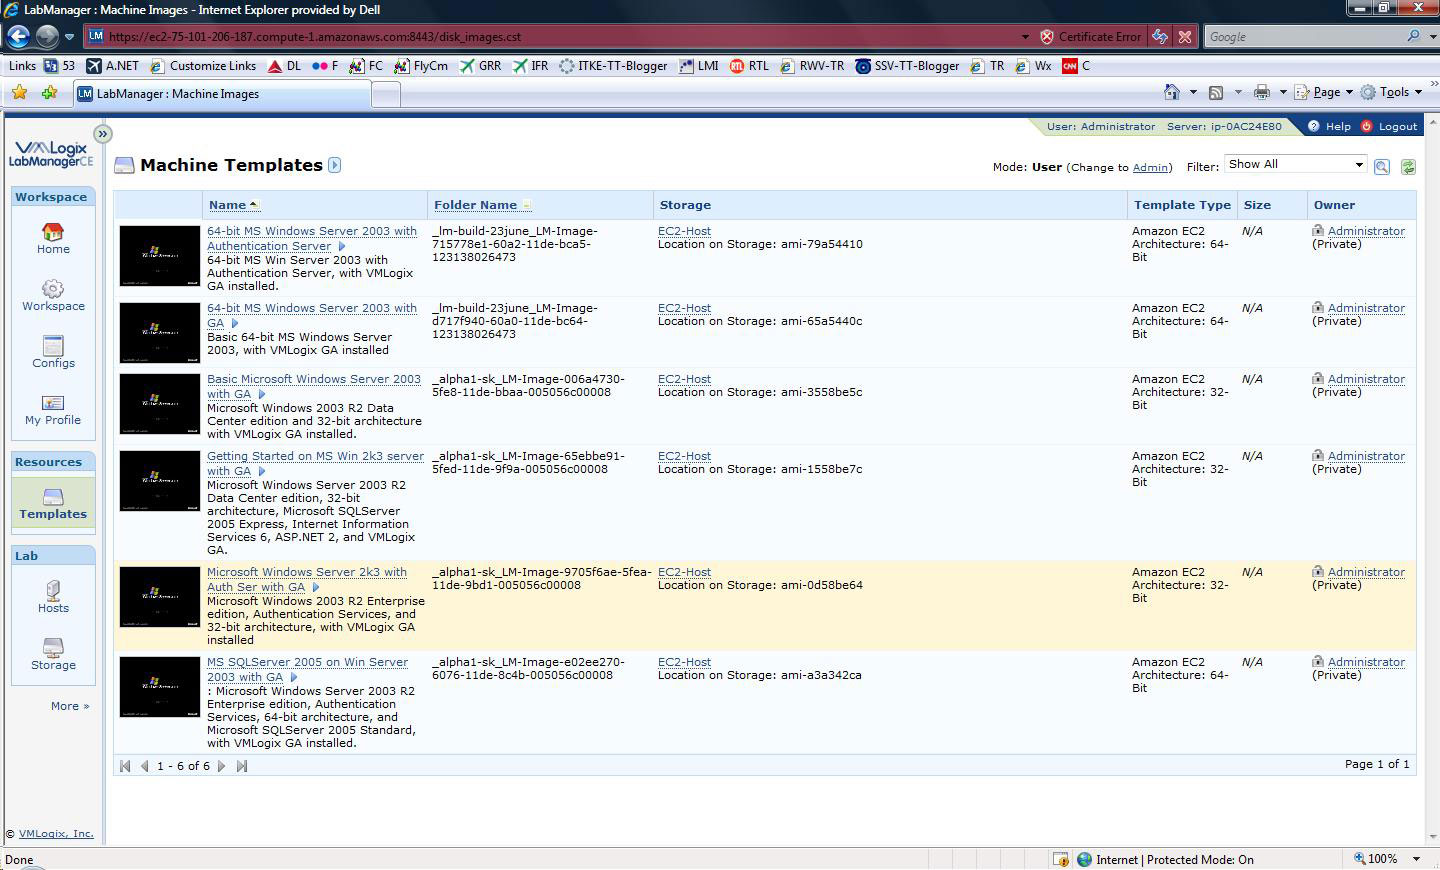Go to the last page of results

click(x=241, y=766)
